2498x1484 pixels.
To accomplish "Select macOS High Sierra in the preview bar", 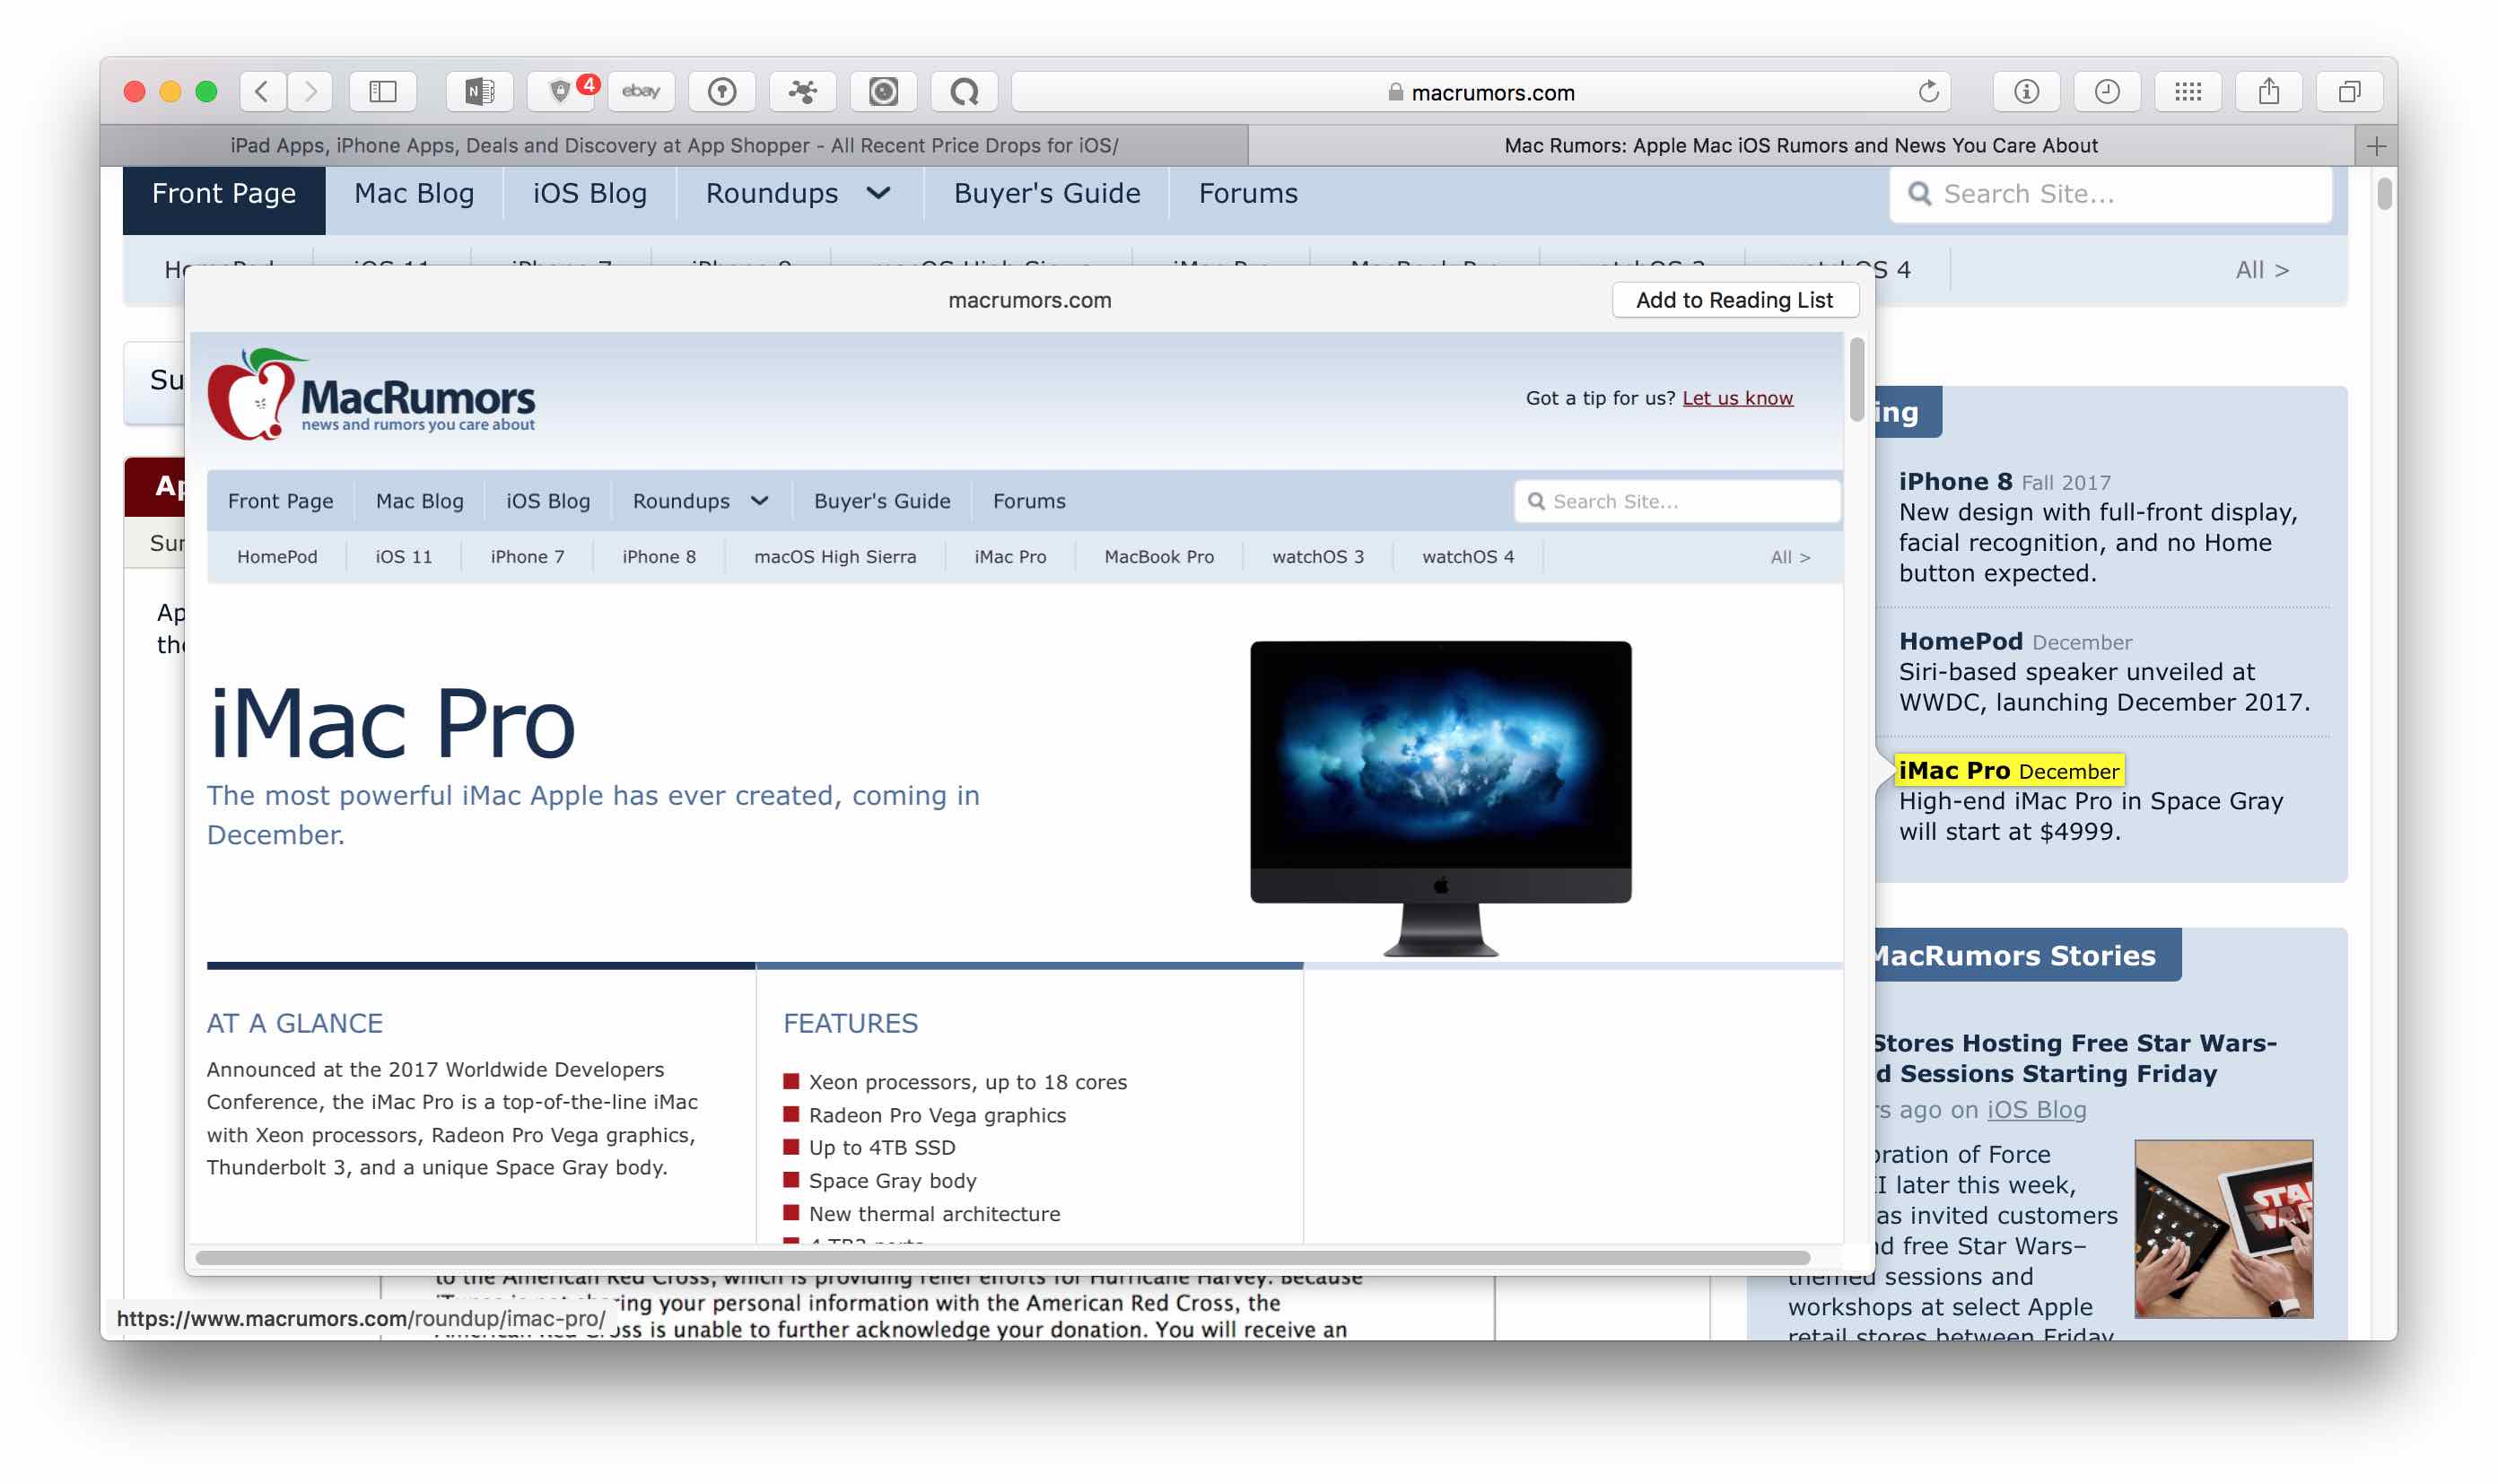I will [x=835, y=557].
